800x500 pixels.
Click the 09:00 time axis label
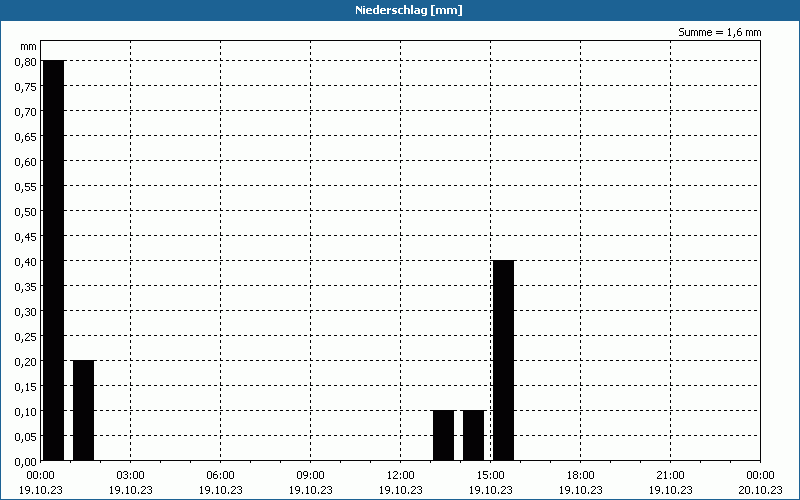tap(311, 476)
